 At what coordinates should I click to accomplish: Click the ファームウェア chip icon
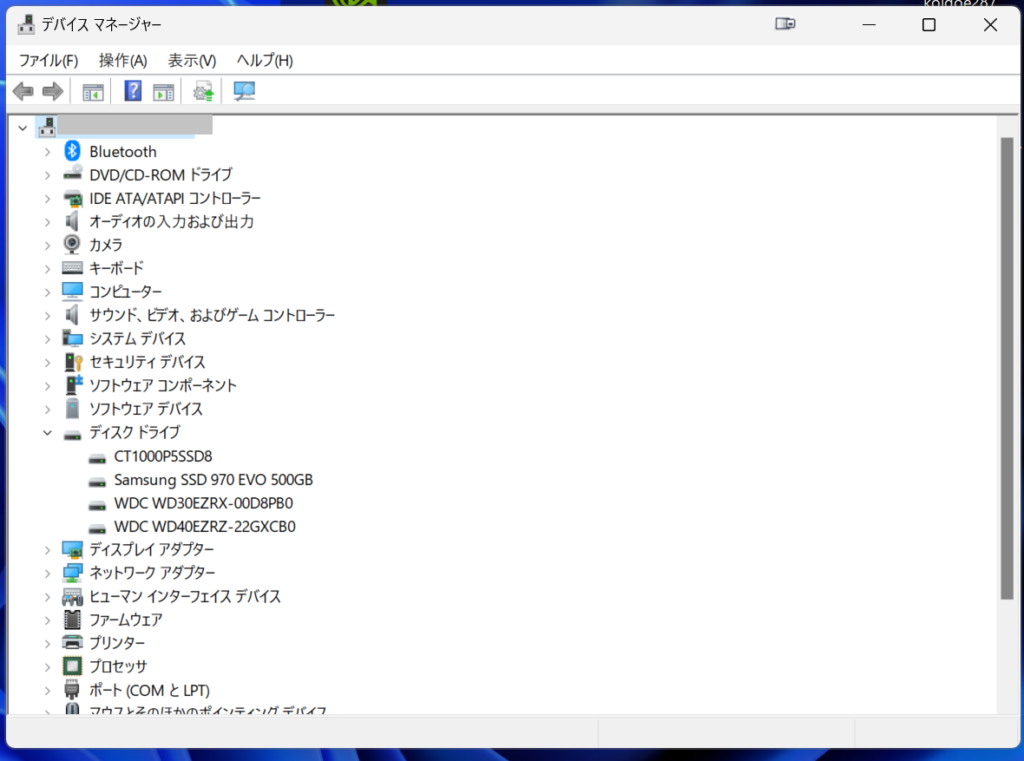72,619
